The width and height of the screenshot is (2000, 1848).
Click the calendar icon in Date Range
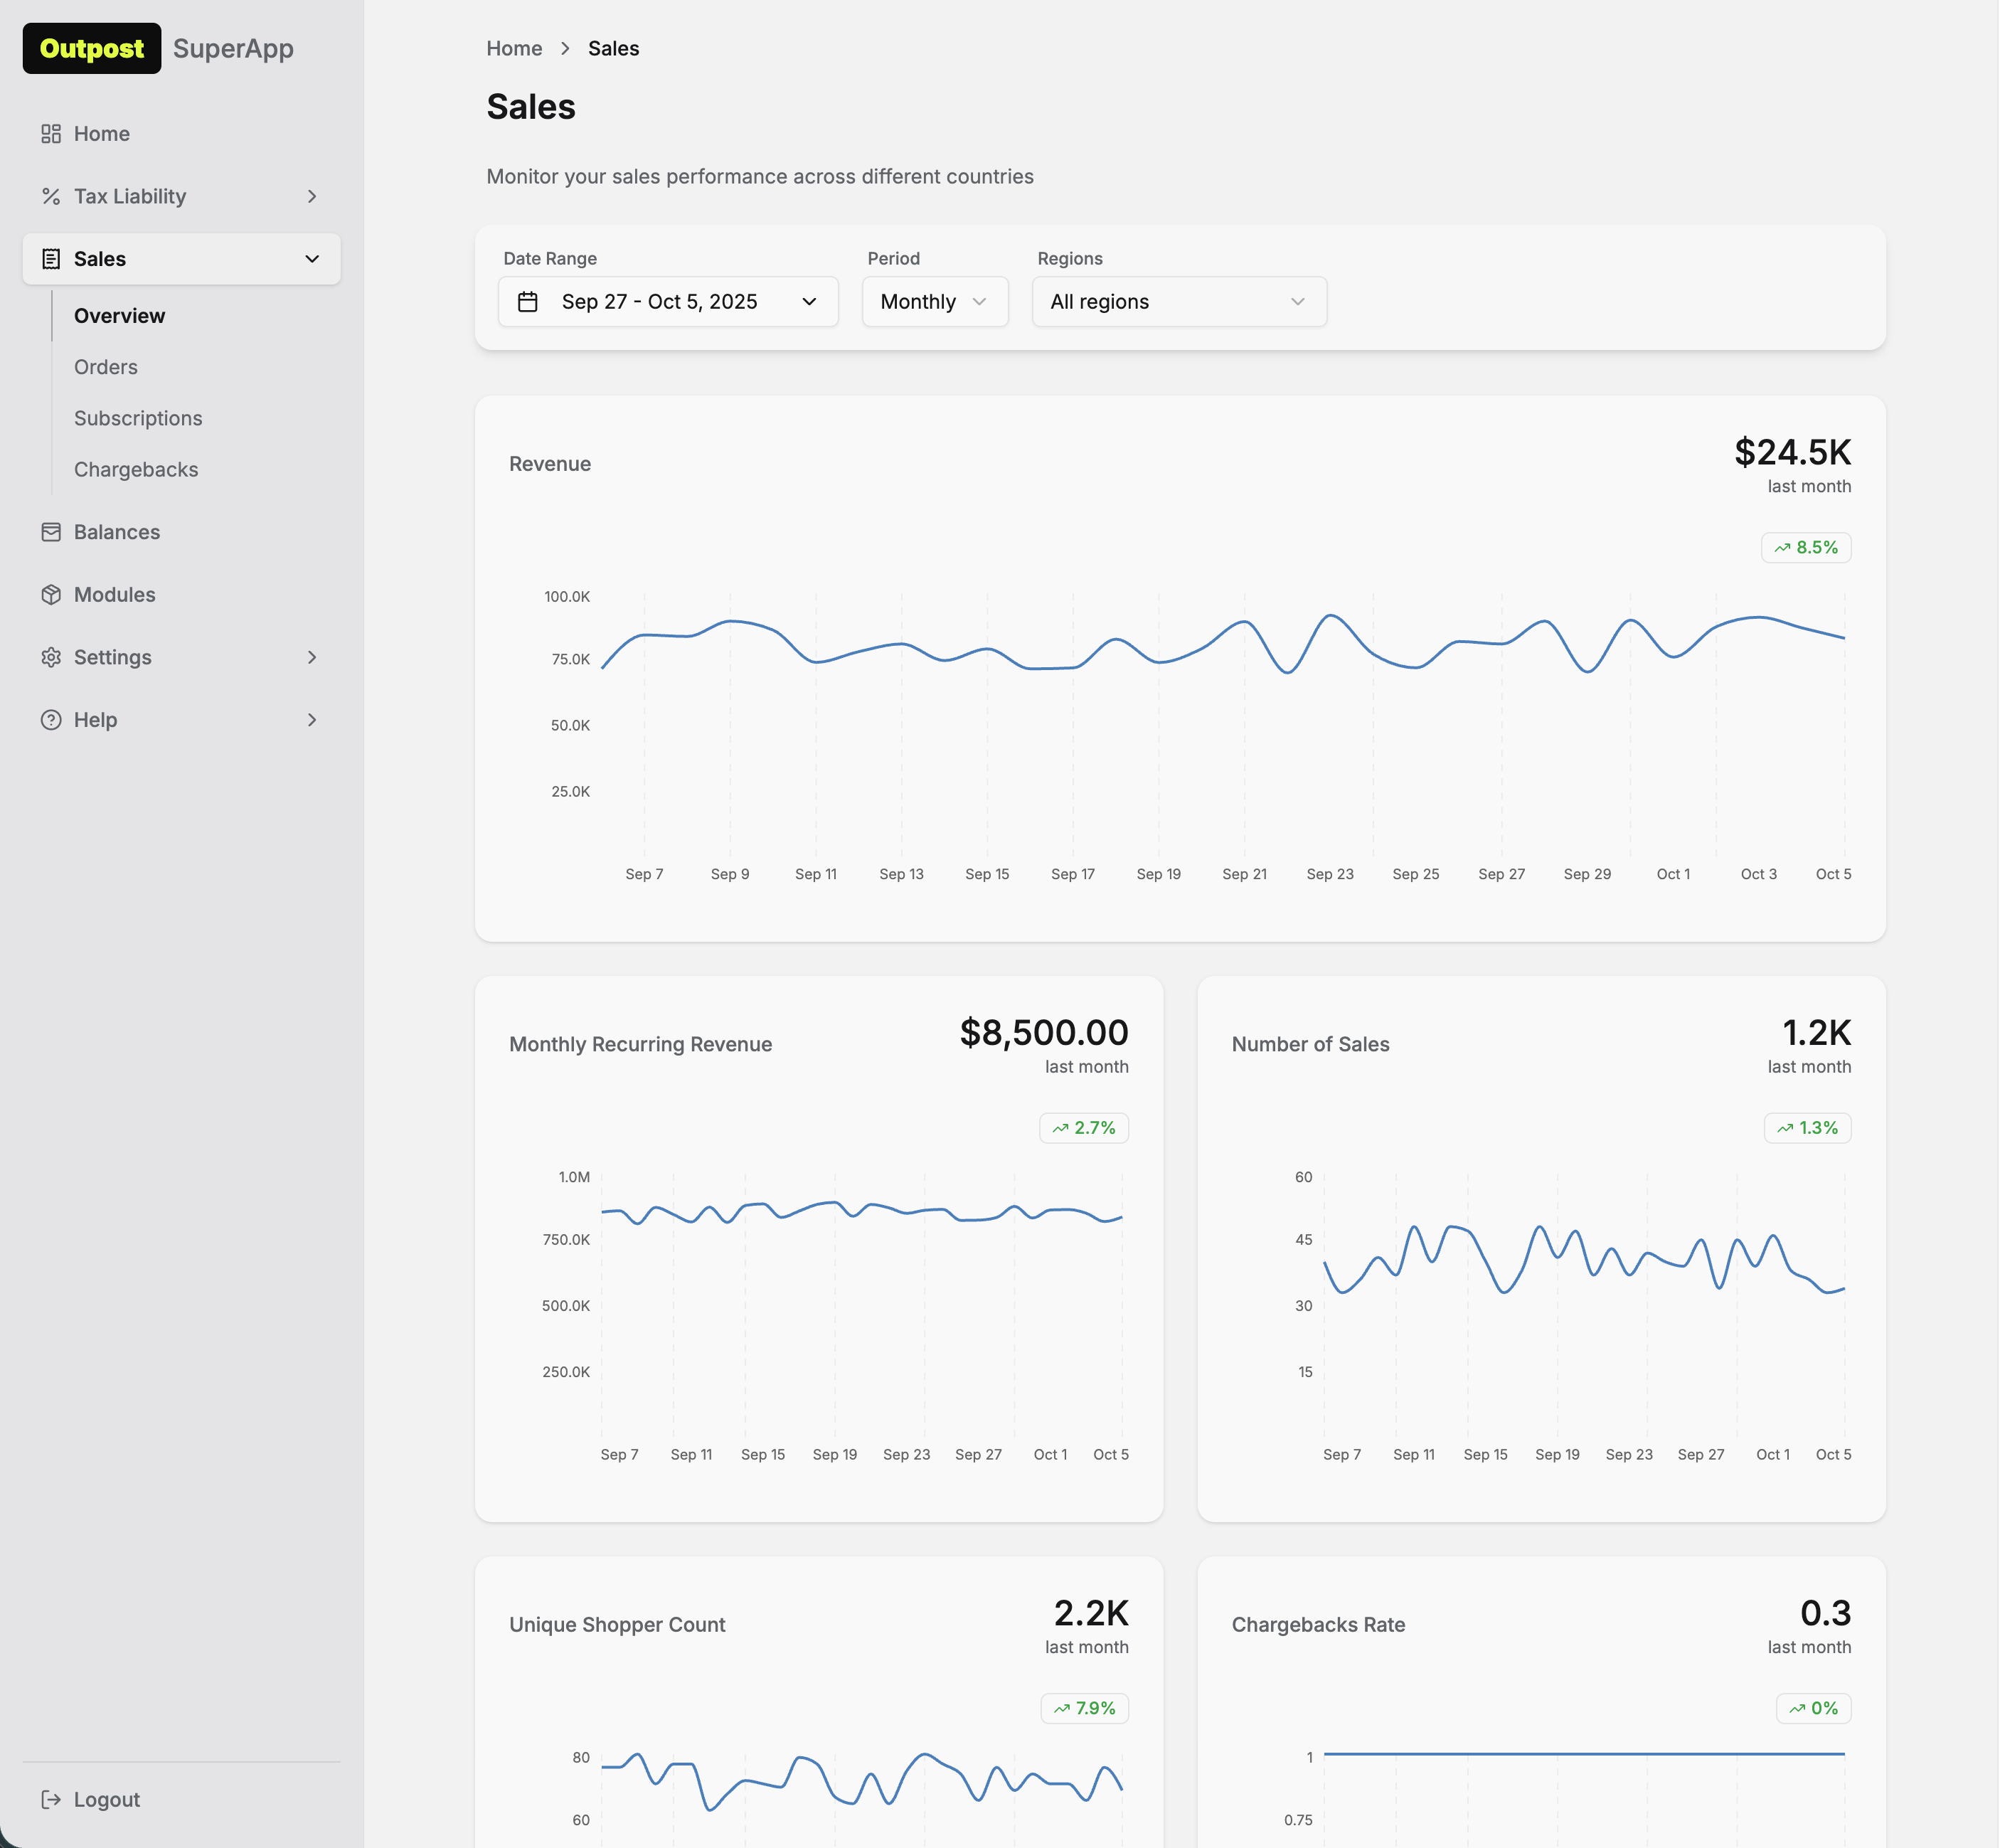pos(528,302)
